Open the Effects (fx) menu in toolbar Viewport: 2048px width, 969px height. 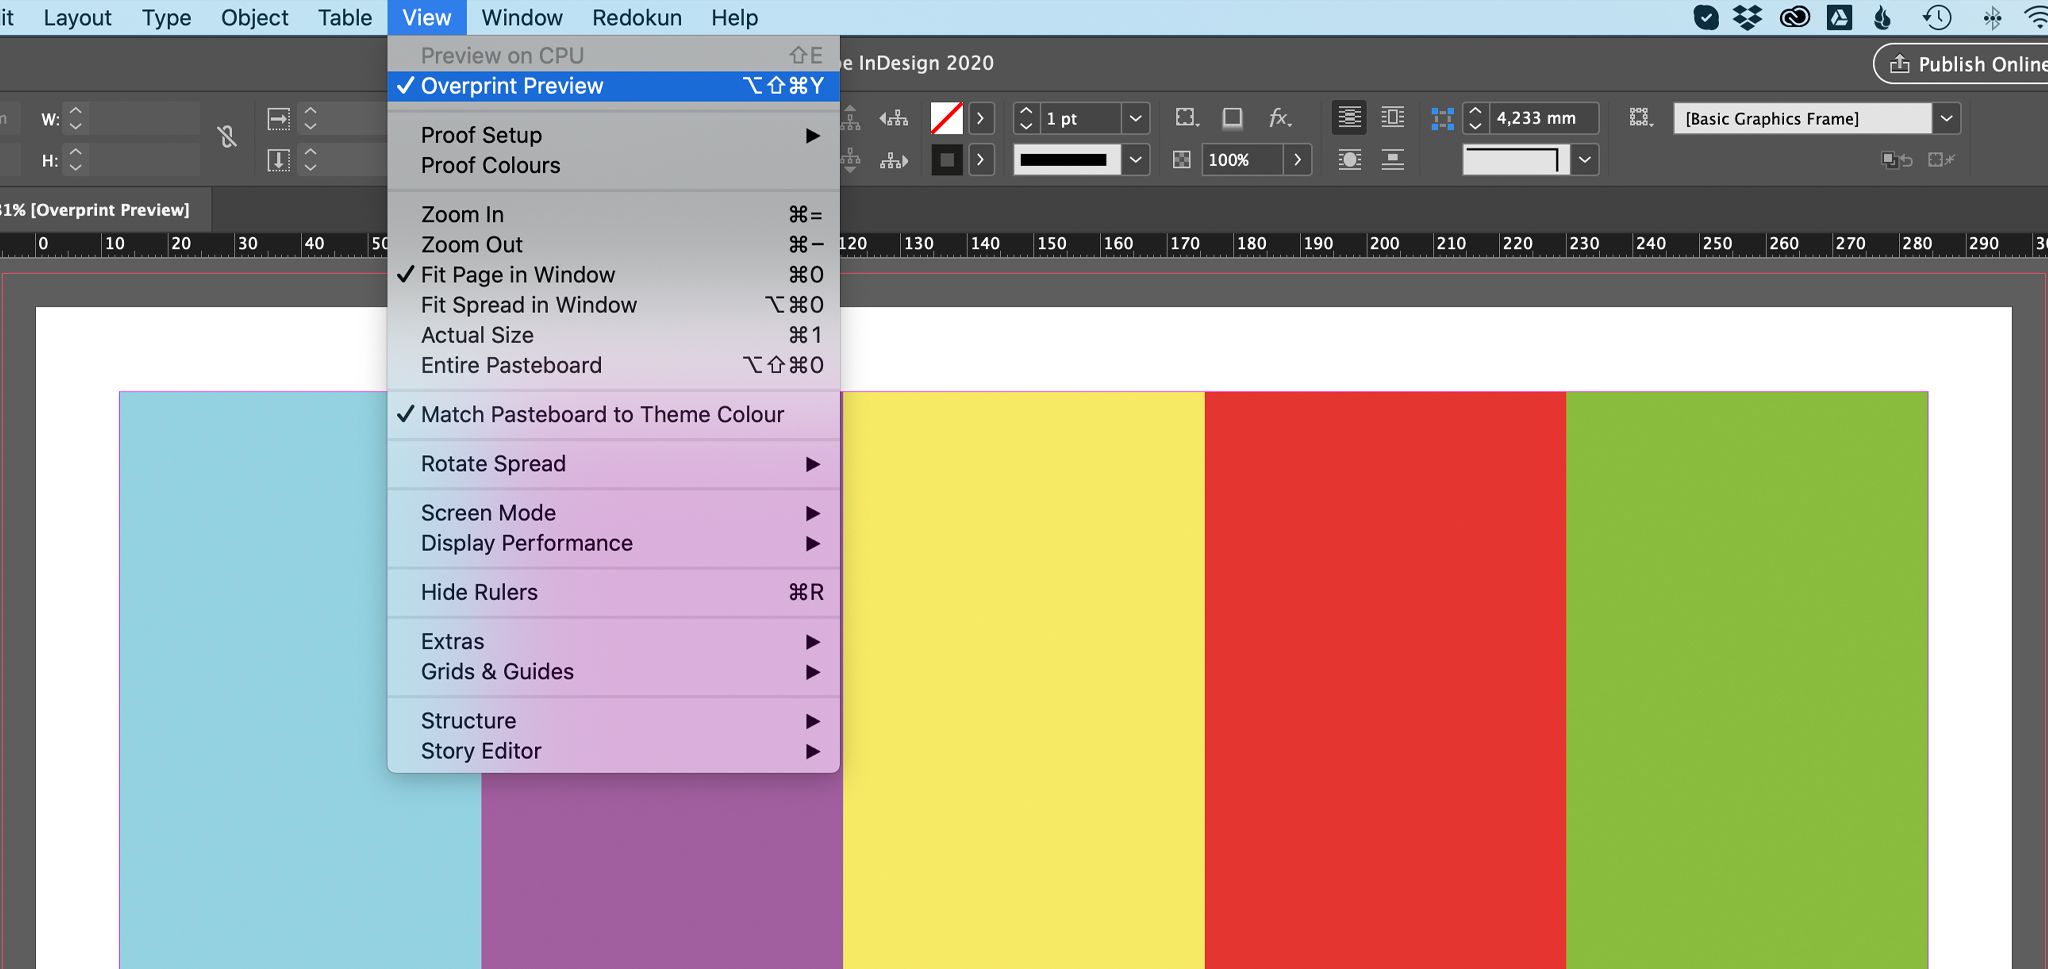click(1279, 118)
